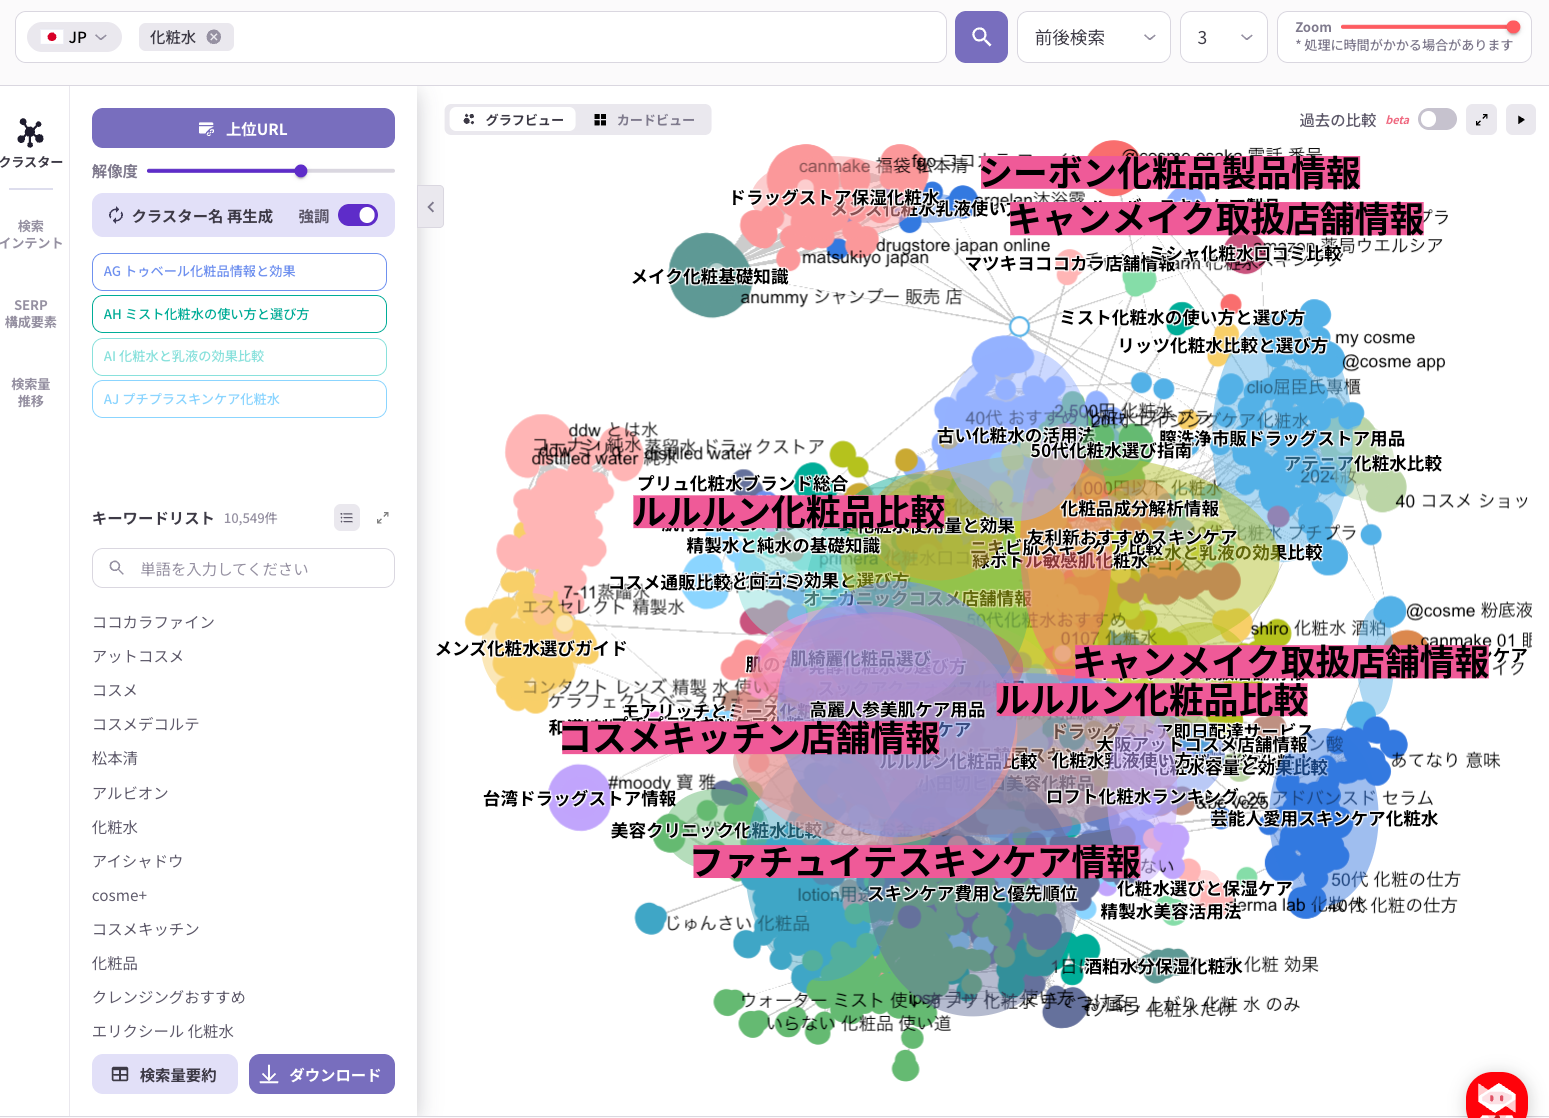Click クラスター名 再生成 button
Viewport: 1549px width, 1118px height.
(x=190, y=216)
